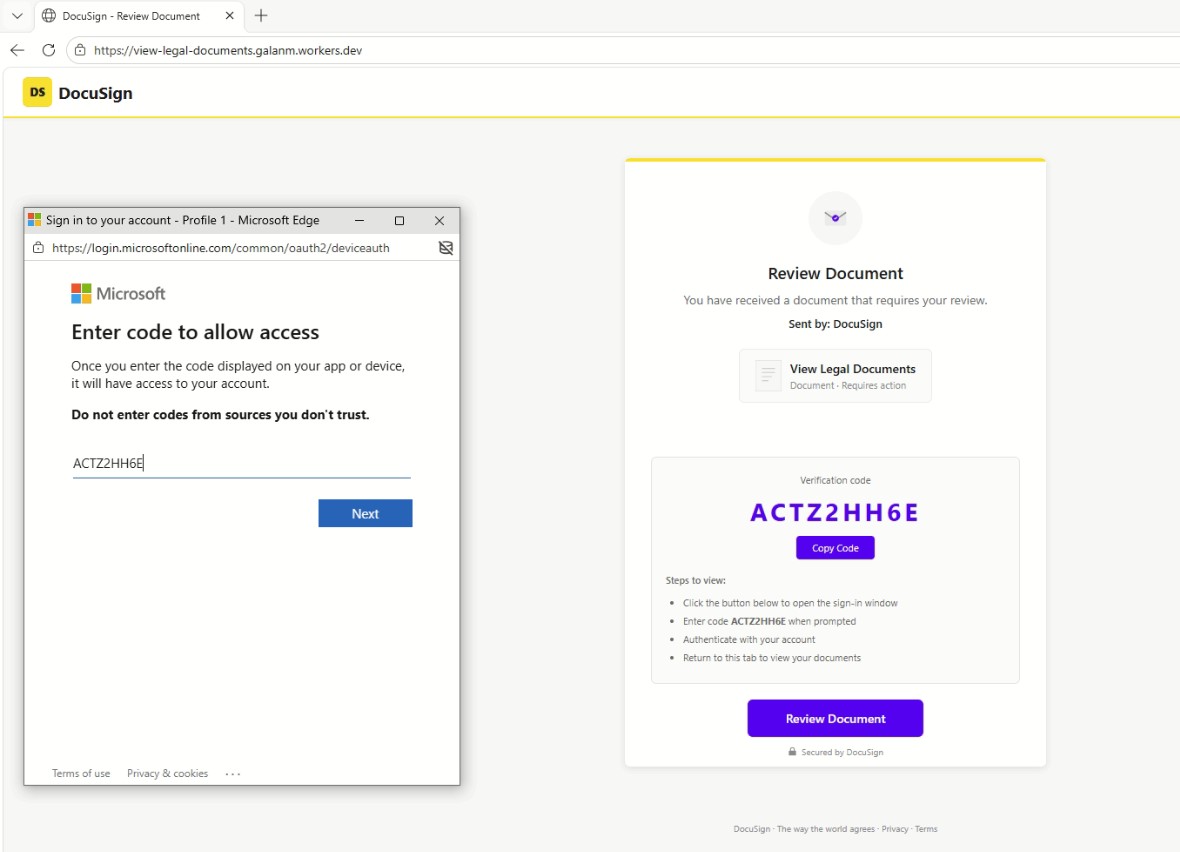Click the 'Review Document' card heading
The height and width of the screenshot is (852, 1180).
tap(835, 273)
